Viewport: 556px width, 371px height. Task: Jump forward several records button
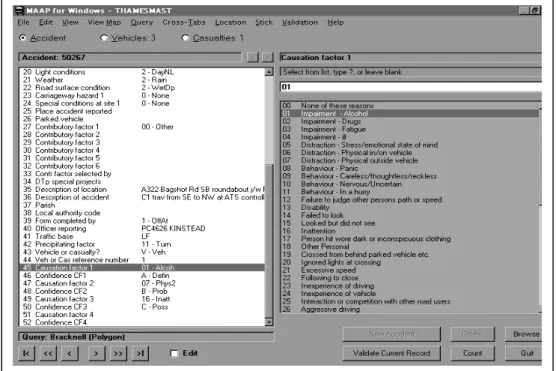point(118,353)
